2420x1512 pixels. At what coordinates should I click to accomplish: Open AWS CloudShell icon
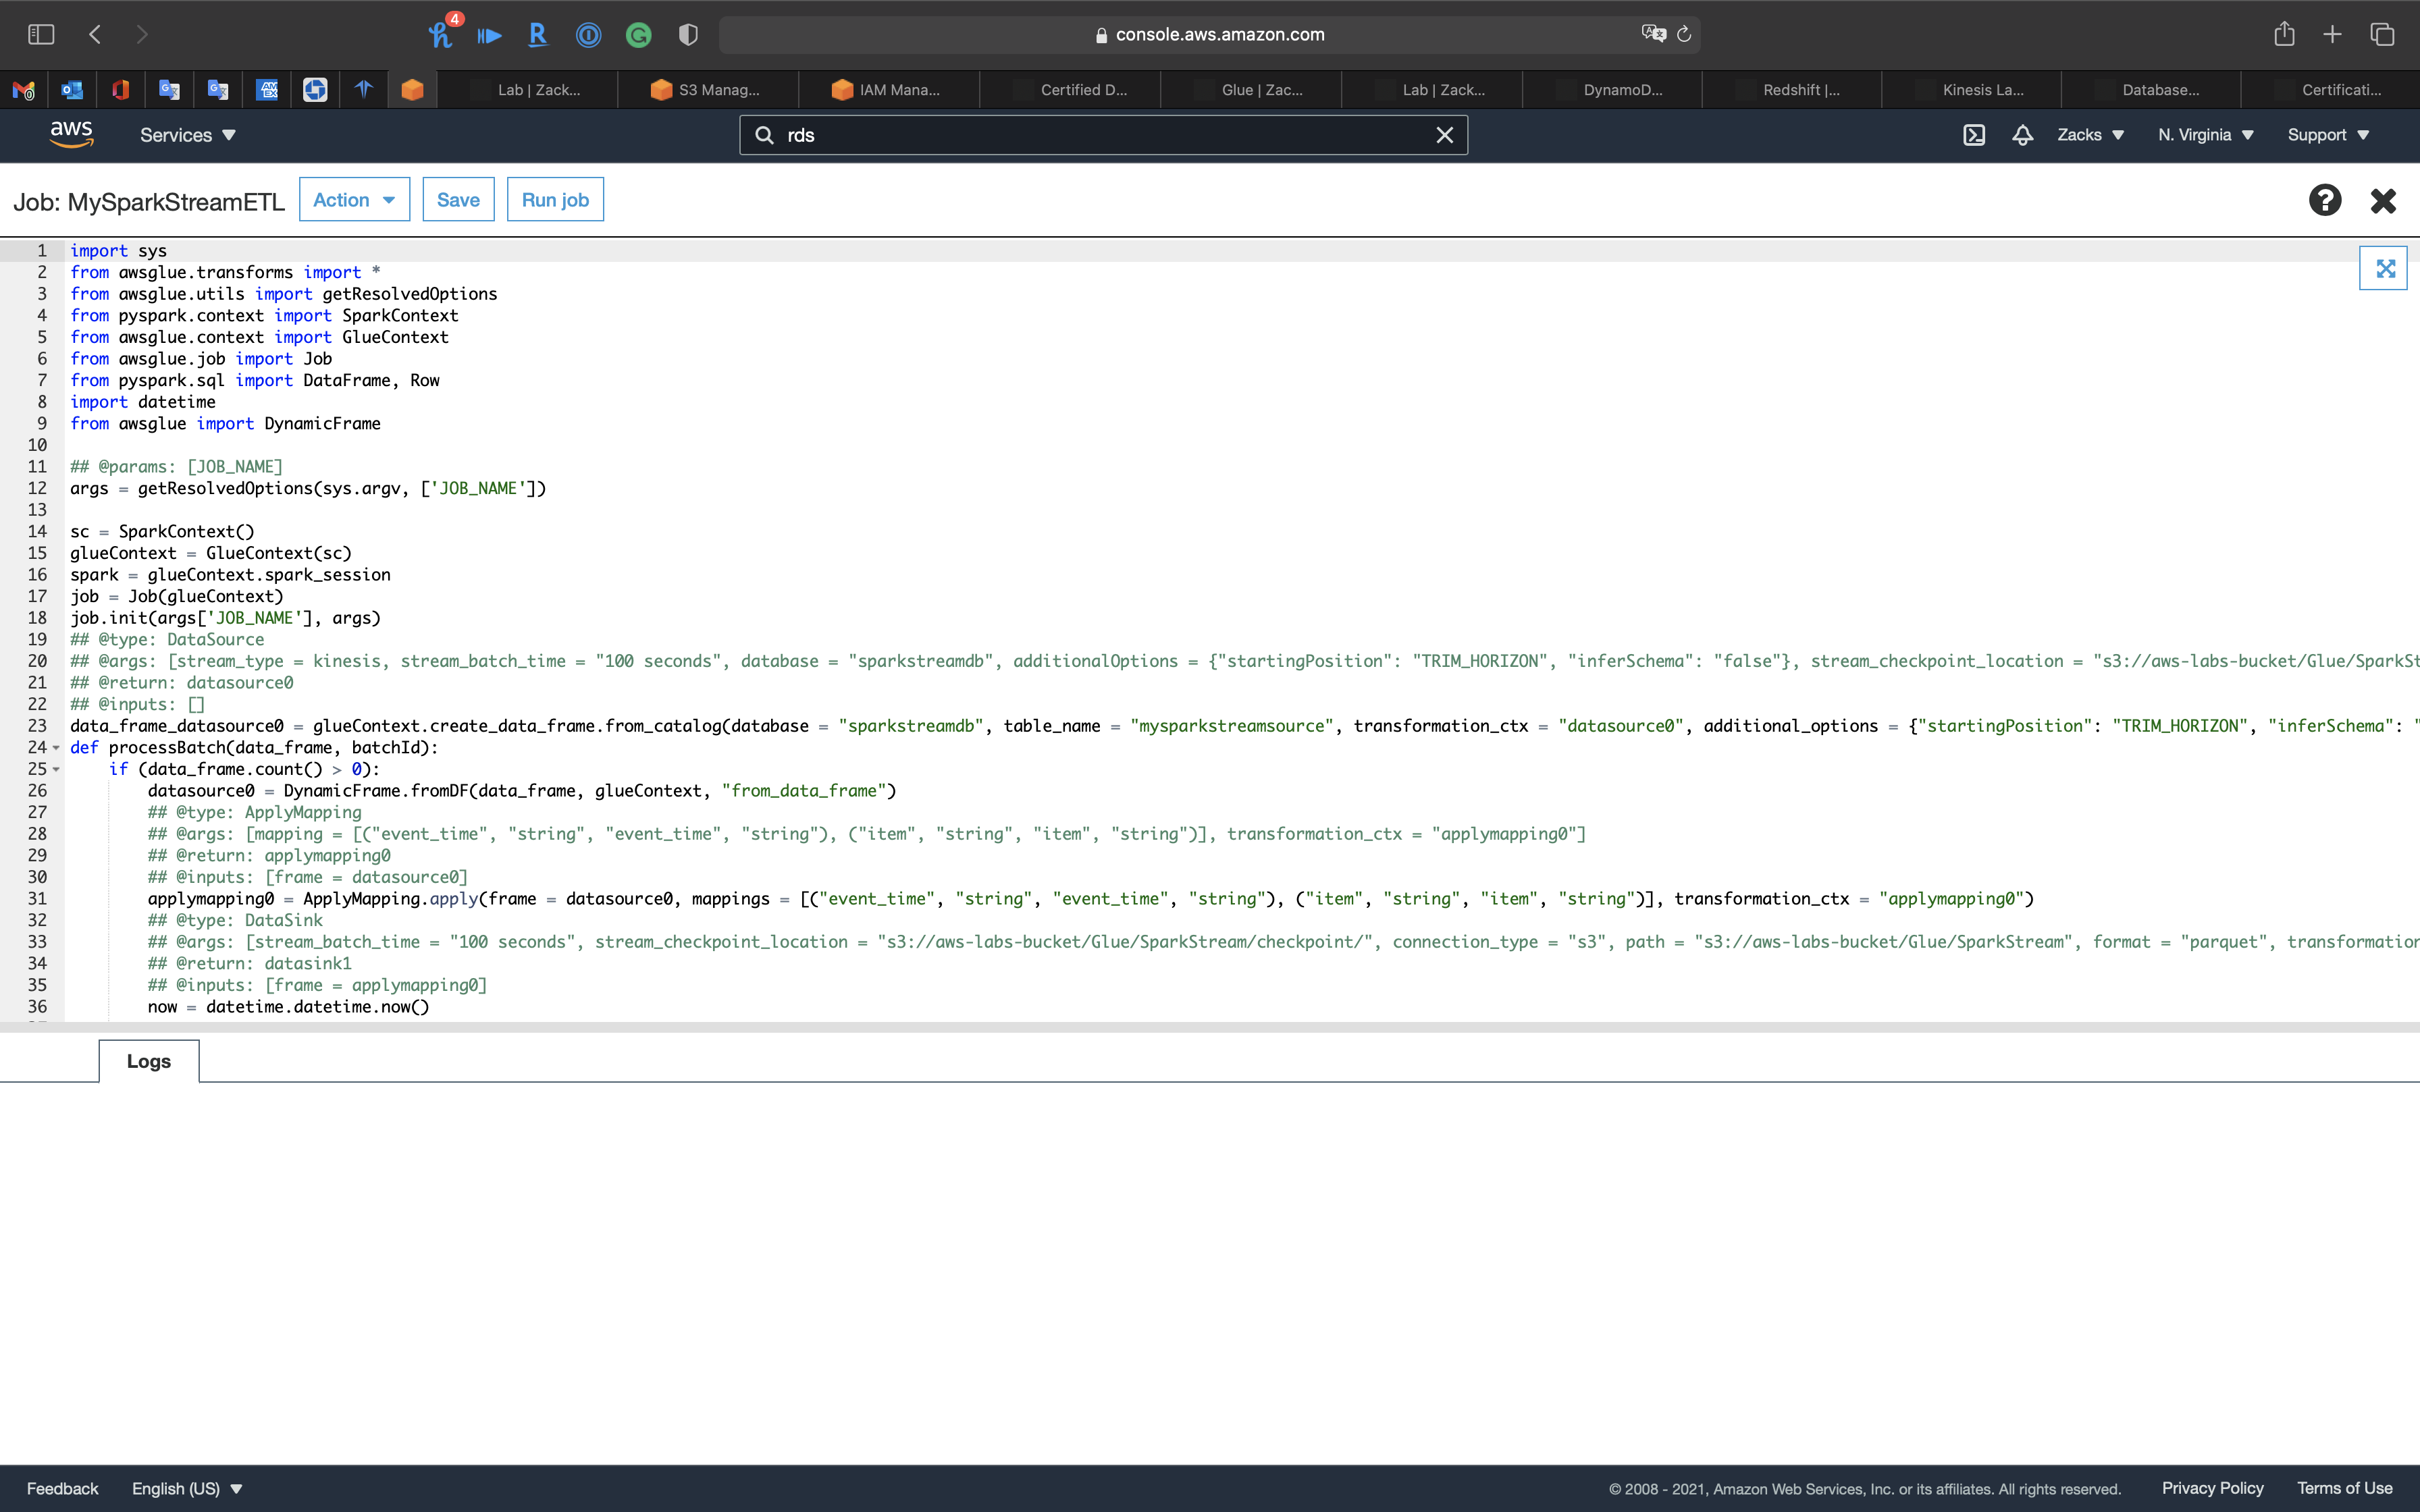click(x=1973, y=135)
